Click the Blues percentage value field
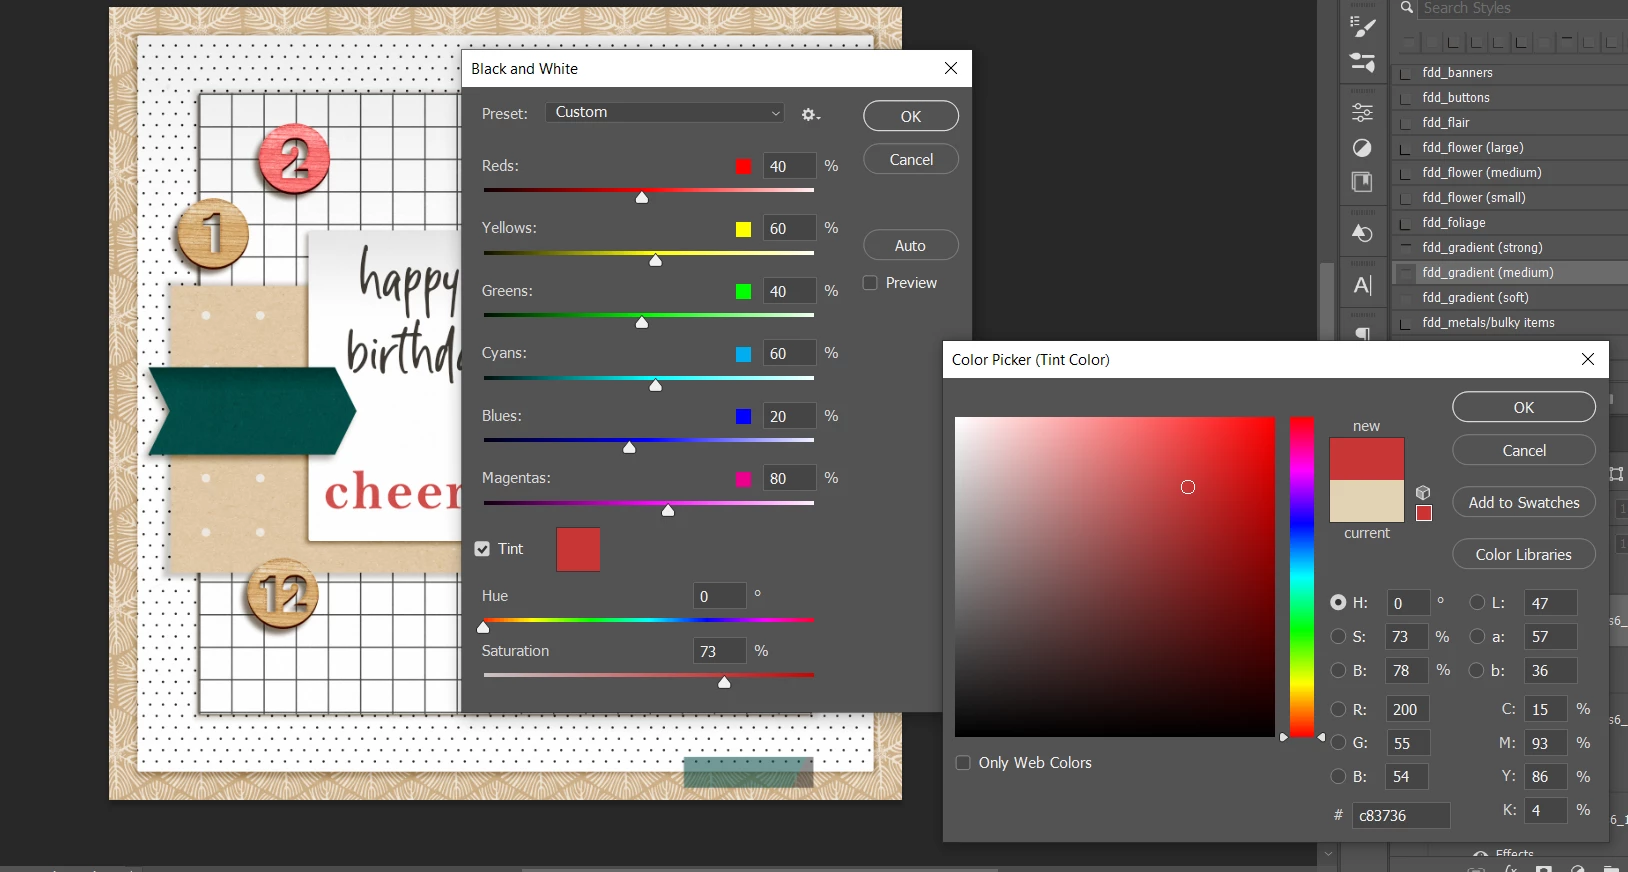The image size is (1628, 872). click(x=789, y=416)
